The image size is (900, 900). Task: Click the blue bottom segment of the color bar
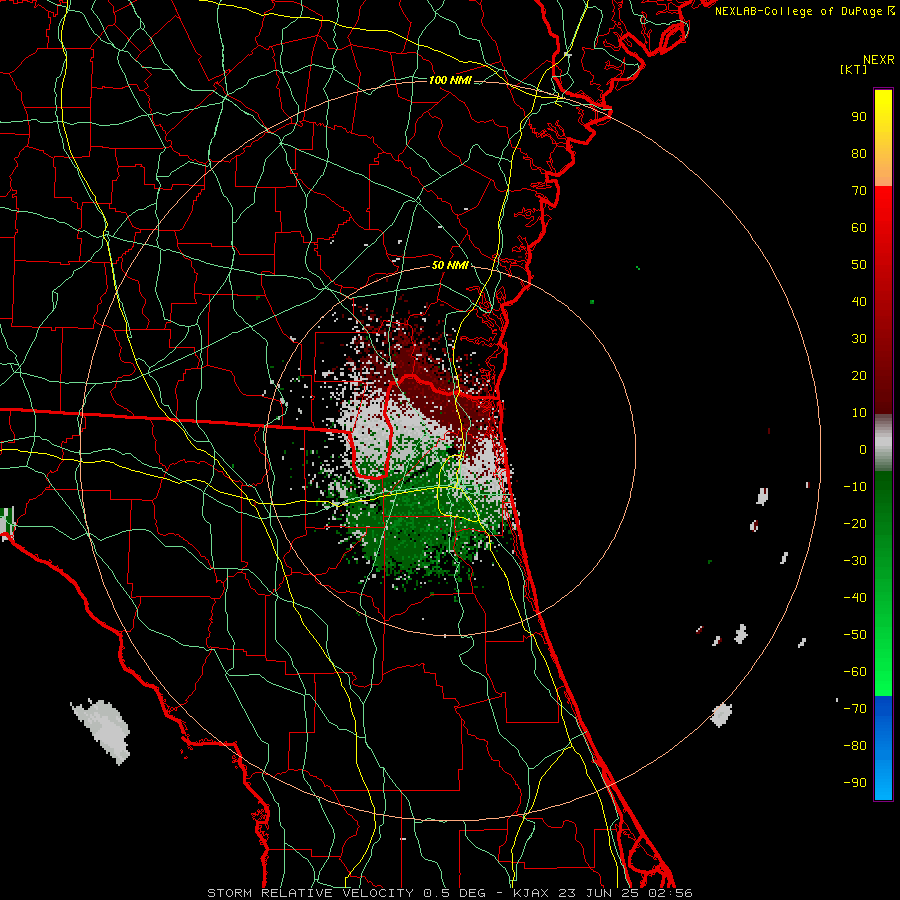coord(883,748)
